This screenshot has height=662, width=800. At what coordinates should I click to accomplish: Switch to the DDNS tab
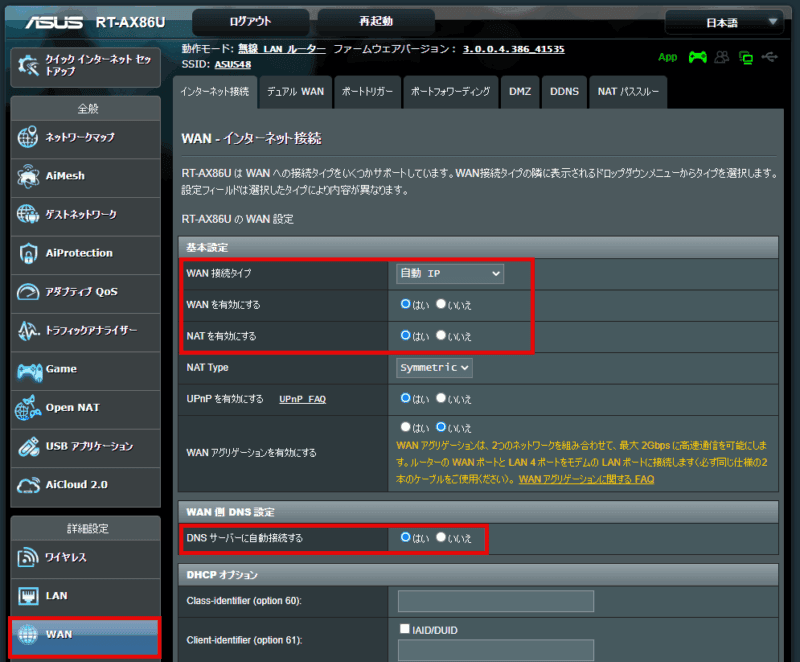coord(564,92)
